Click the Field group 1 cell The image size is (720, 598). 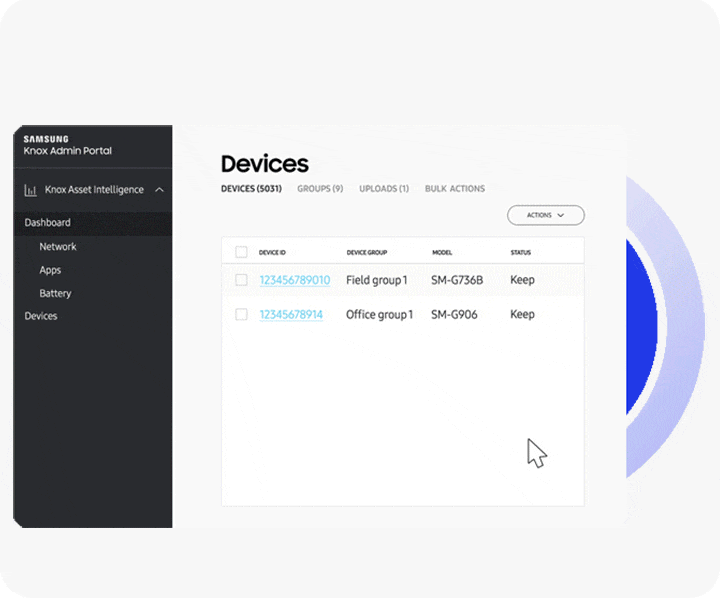point(377,280)
